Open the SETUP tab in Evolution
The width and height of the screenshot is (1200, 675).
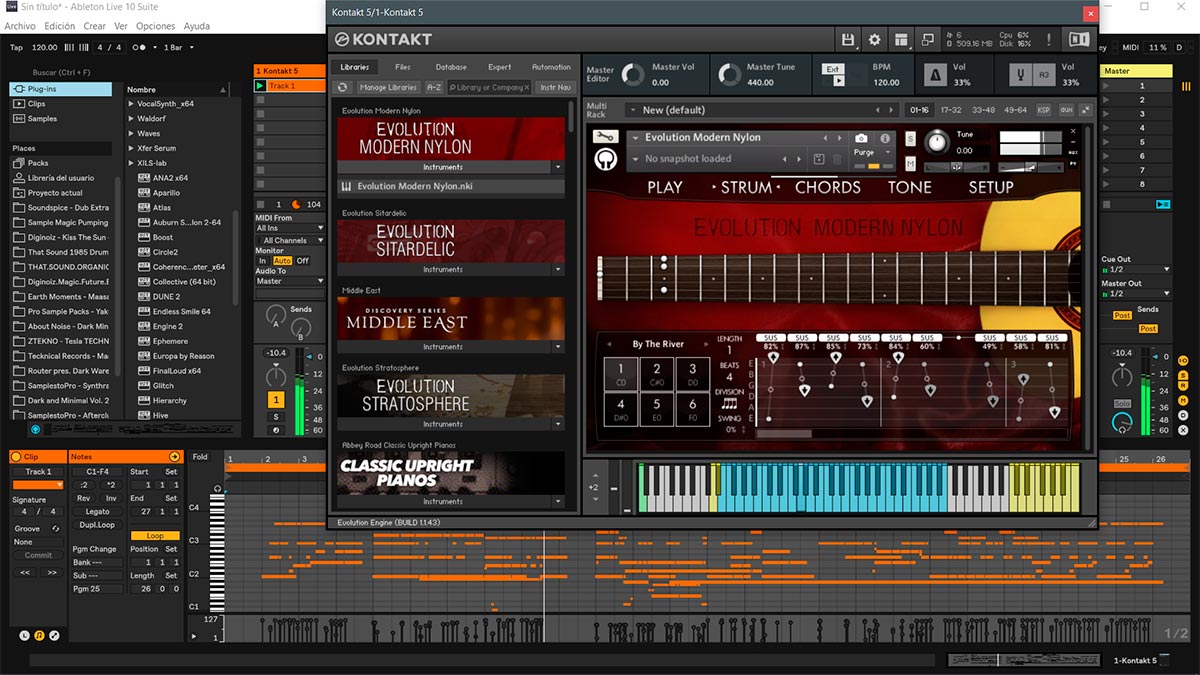coord(991,187)
